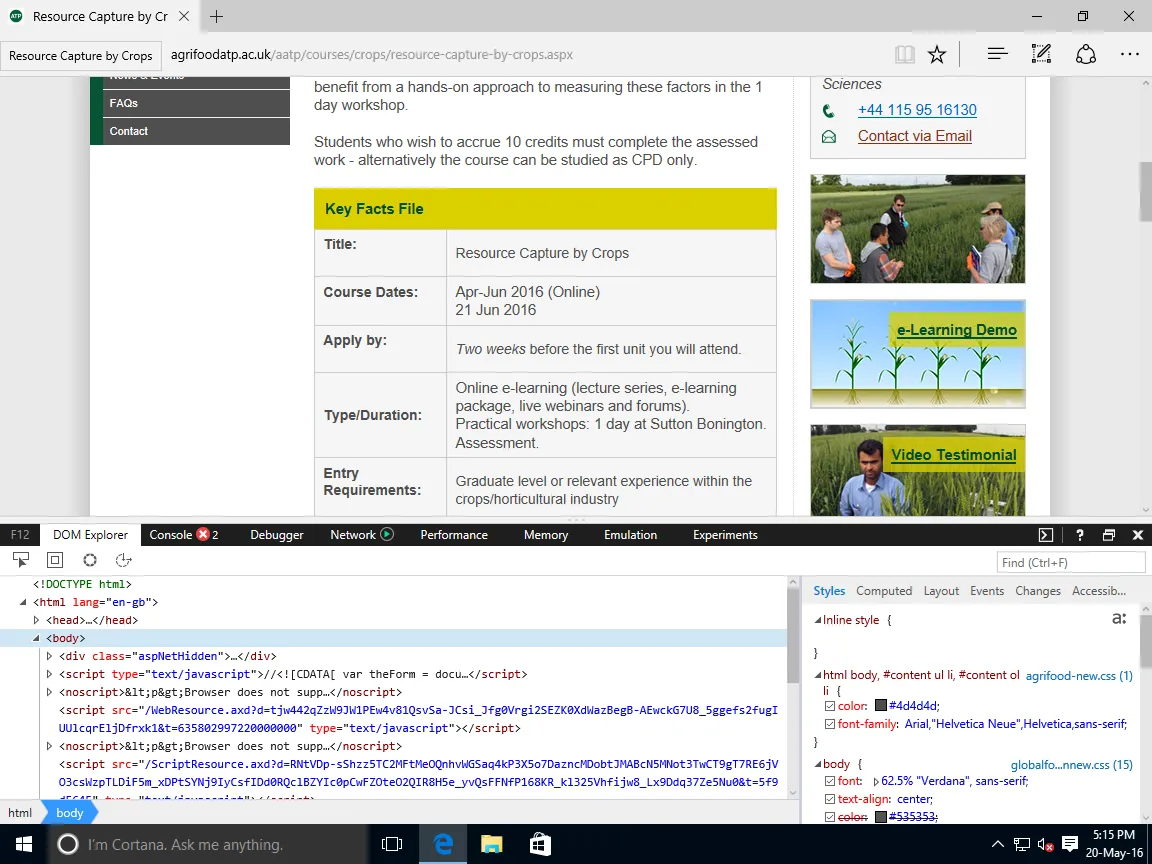Click the Cortana search box
Viewport: 1152px width, 864px height.
[209, 844]
